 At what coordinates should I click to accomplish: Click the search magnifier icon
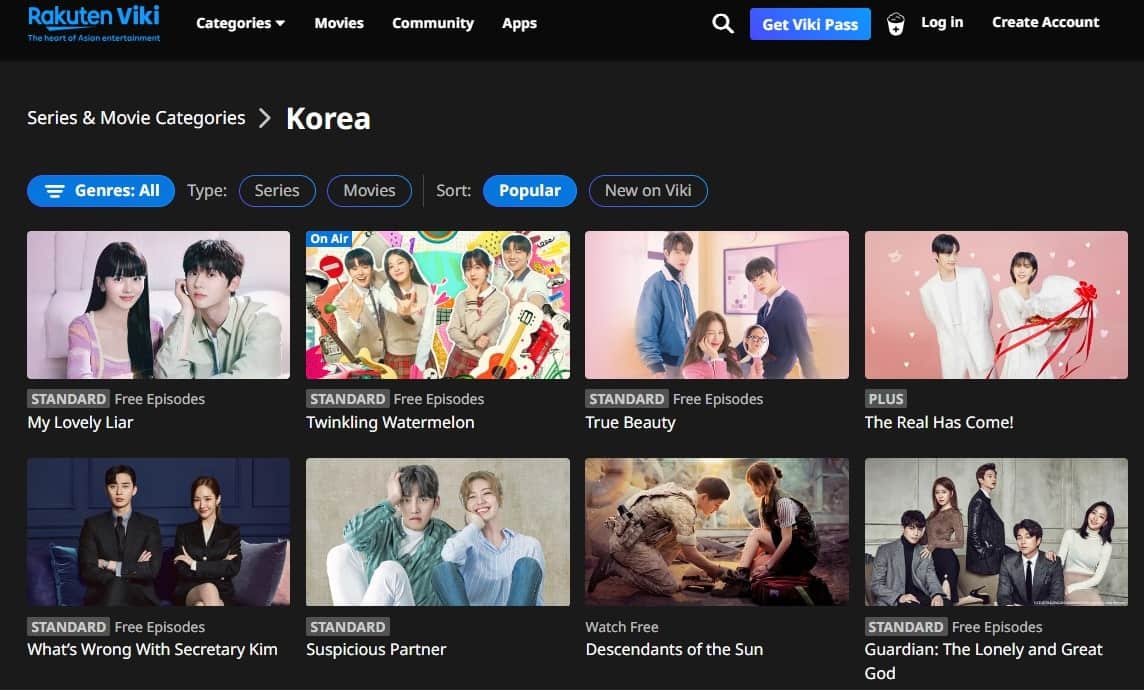click(x=722, y=24)
